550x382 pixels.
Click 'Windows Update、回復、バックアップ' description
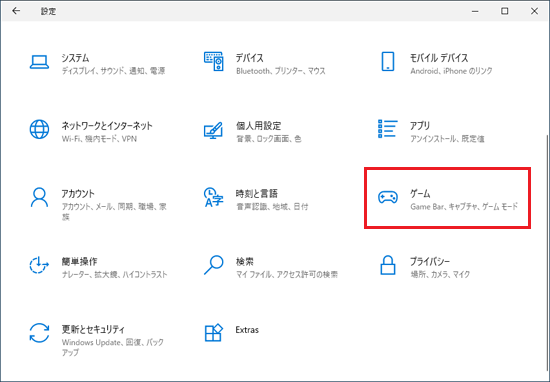click(113, 347)
